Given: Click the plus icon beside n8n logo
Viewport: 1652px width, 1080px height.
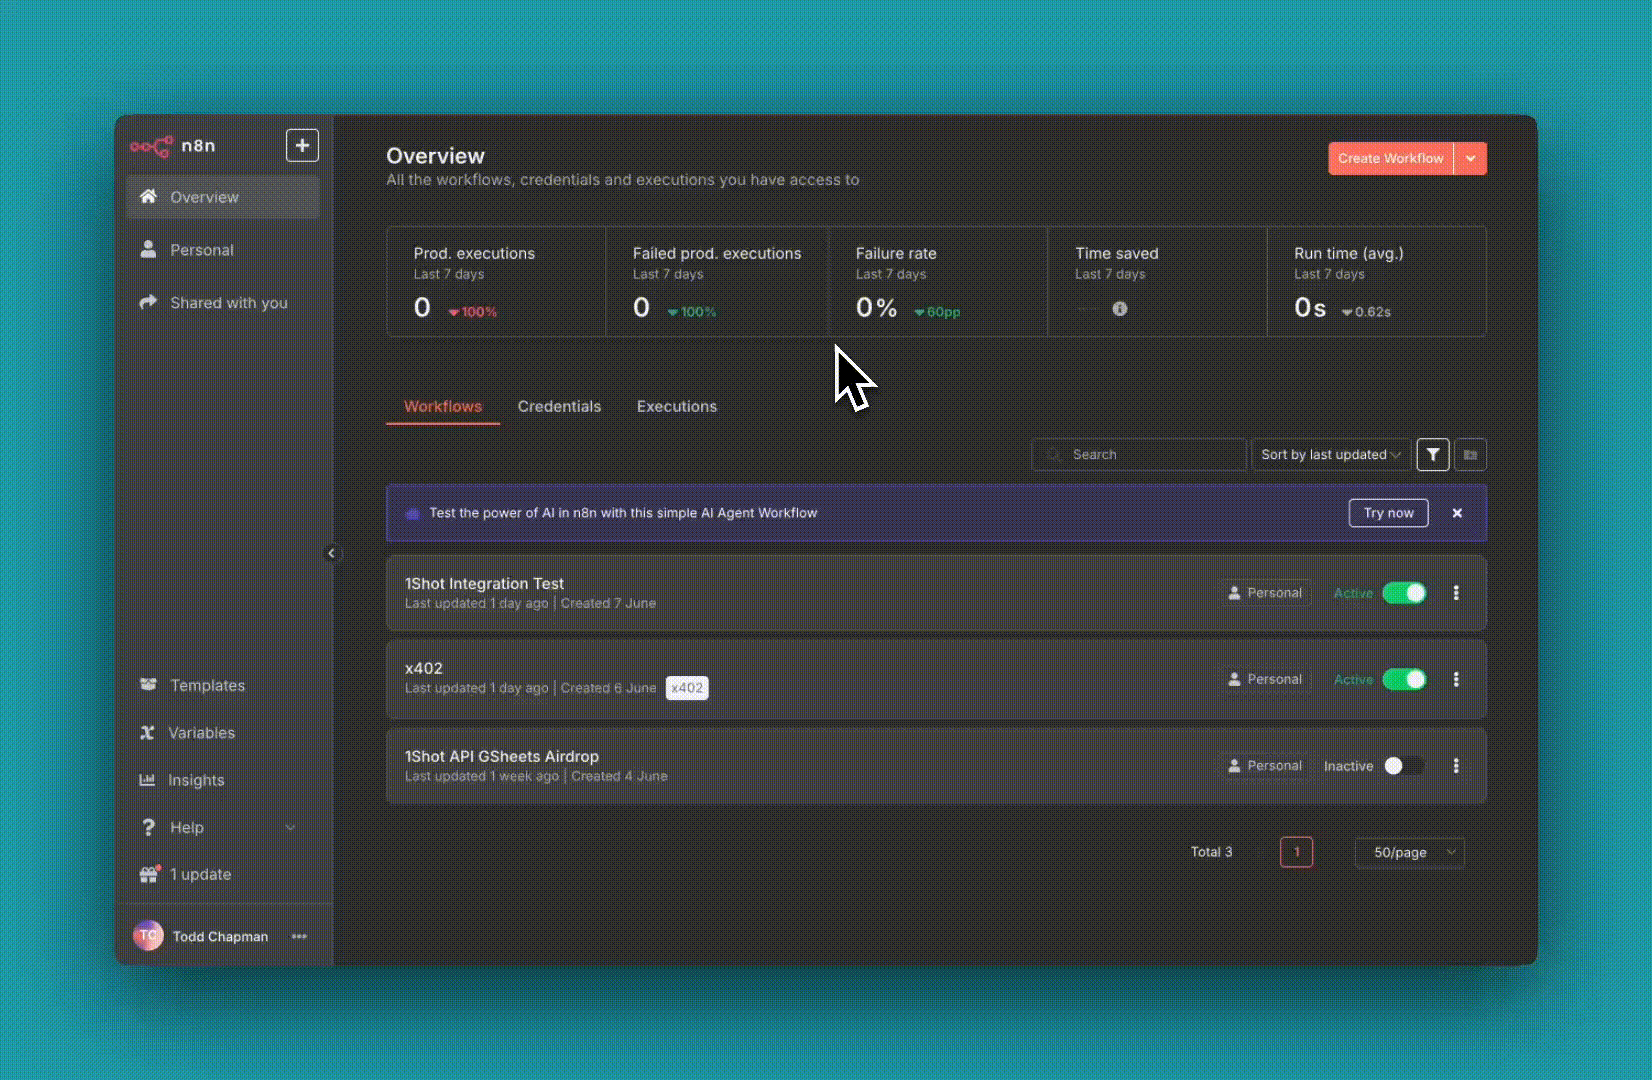Looking at the screenshot, I should tap(302, 145).
